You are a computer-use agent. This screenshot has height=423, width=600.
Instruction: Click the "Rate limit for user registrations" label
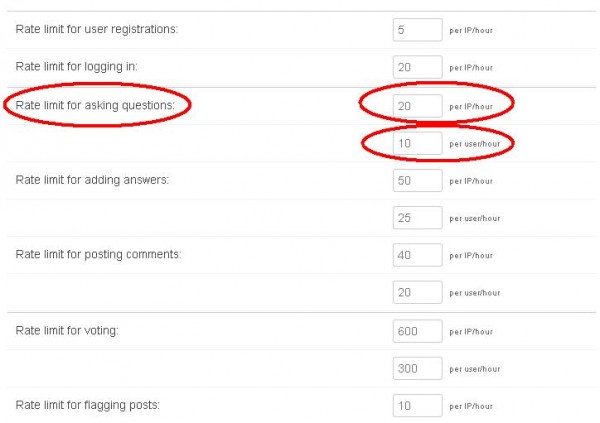point(96,29)
